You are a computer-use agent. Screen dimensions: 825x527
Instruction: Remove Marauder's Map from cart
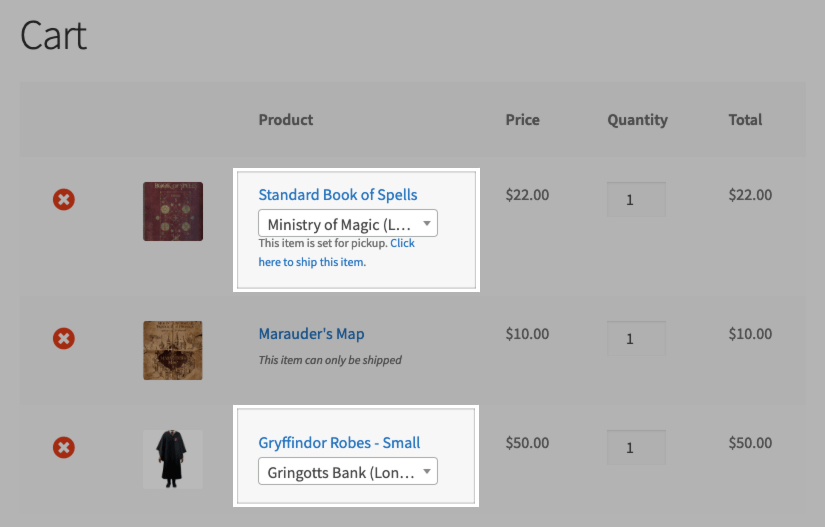point(63,339)
